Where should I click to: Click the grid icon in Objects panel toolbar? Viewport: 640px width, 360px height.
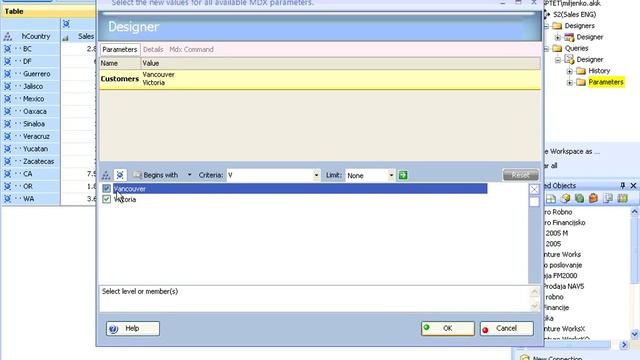[x=551, y=199]
